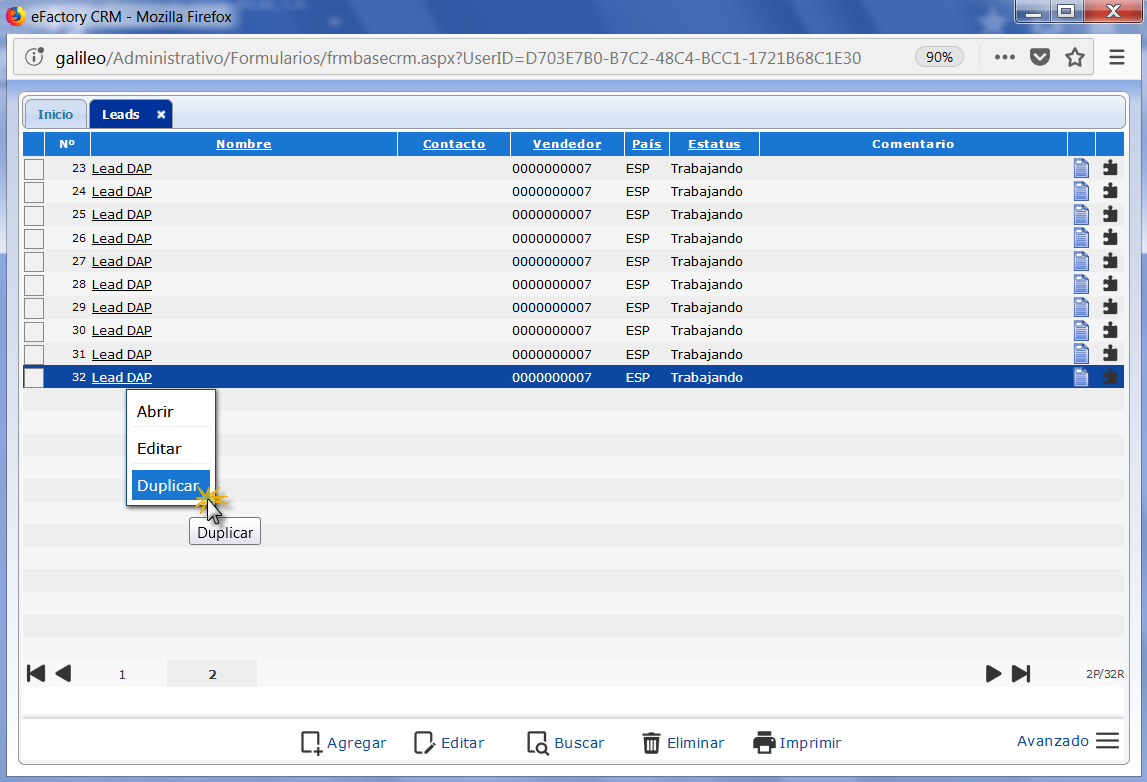Check the box for lead number 32
The width and height of the screenshot is (1147, 782).
[34, 377]
